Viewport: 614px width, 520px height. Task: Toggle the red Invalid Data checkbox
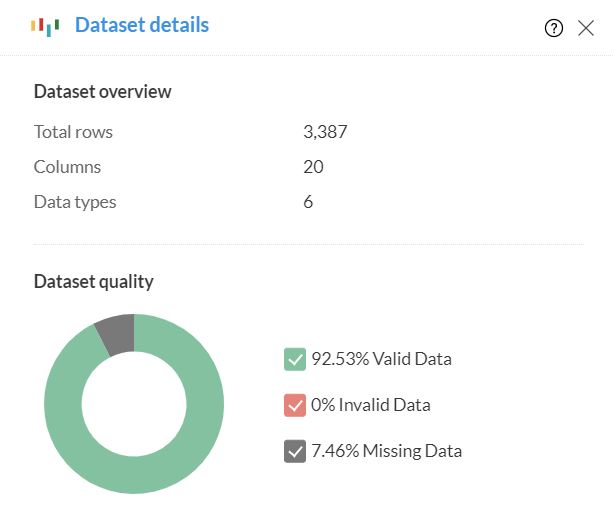[x=294, y=405]
